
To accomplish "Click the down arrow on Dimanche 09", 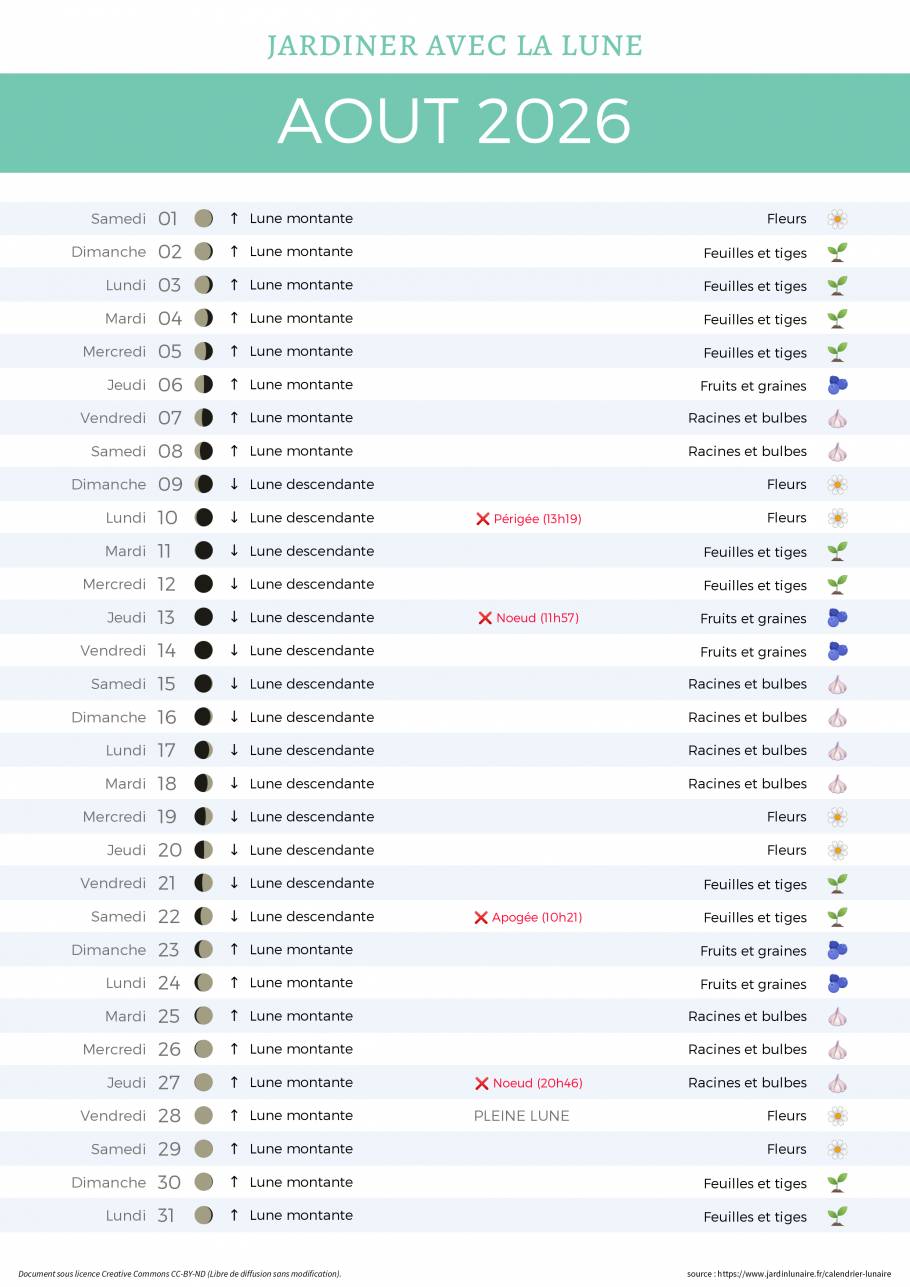I will tap(234, 484).
